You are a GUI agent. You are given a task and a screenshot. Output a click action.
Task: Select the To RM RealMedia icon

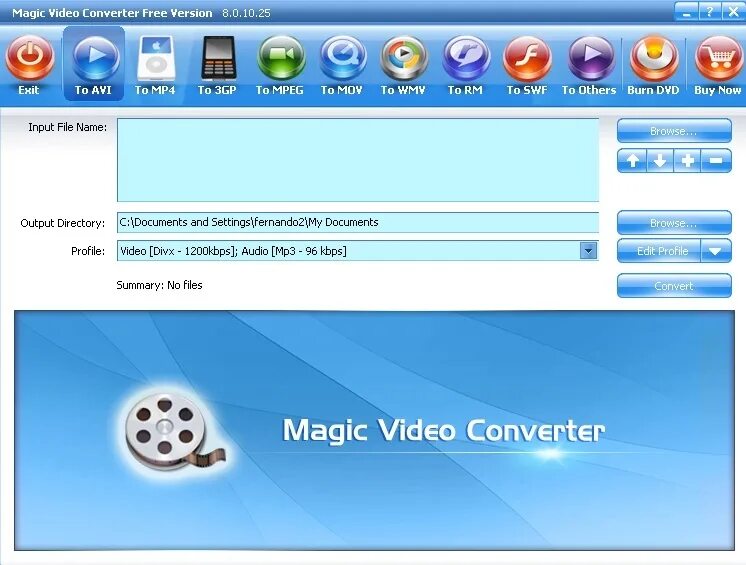466,59
